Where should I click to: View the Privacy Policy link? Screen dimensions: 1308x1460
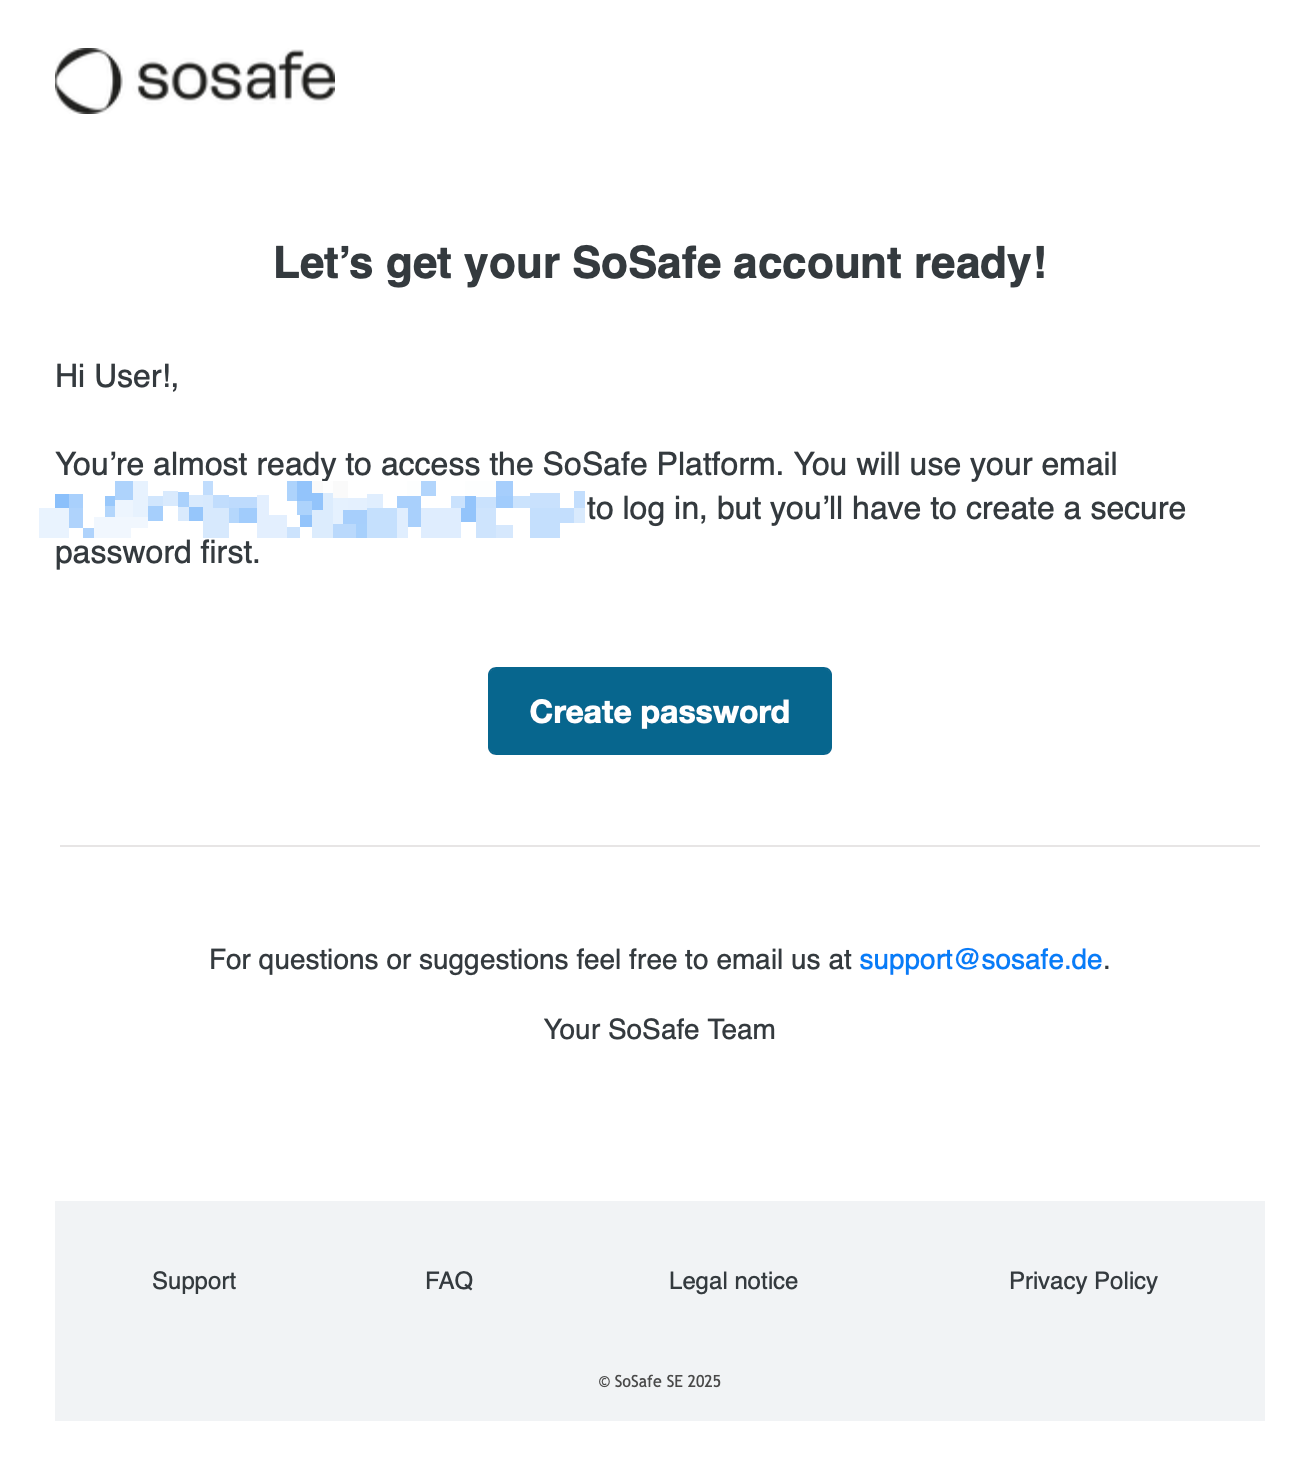[x=1083, y=1281]
